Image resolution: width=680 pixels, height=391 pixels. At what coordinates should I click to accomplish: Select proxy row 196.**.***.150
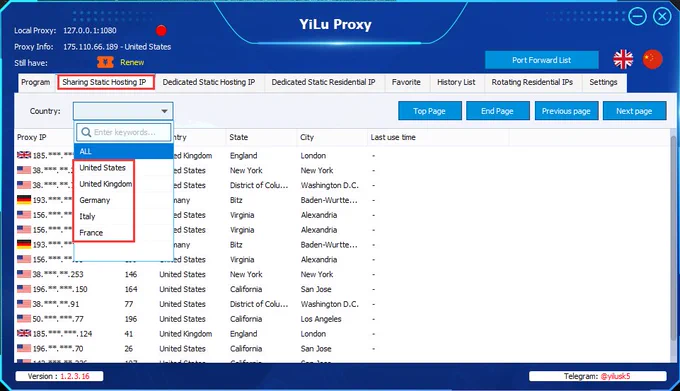click(x=343, y=289)
